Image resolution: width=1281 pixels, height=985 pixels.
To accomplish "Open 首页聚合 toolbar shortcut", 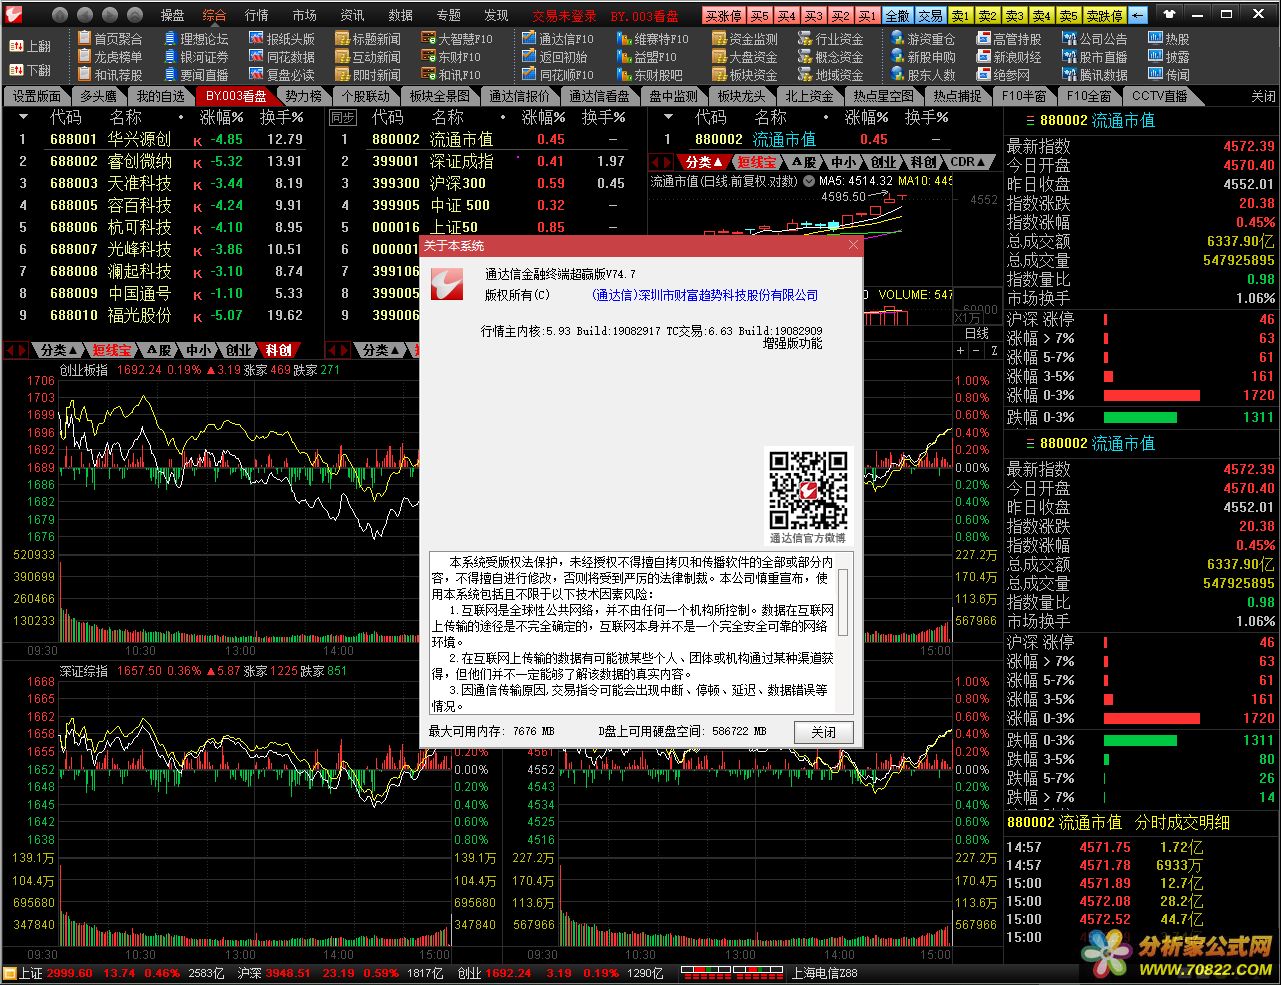I will click(109, 39).
